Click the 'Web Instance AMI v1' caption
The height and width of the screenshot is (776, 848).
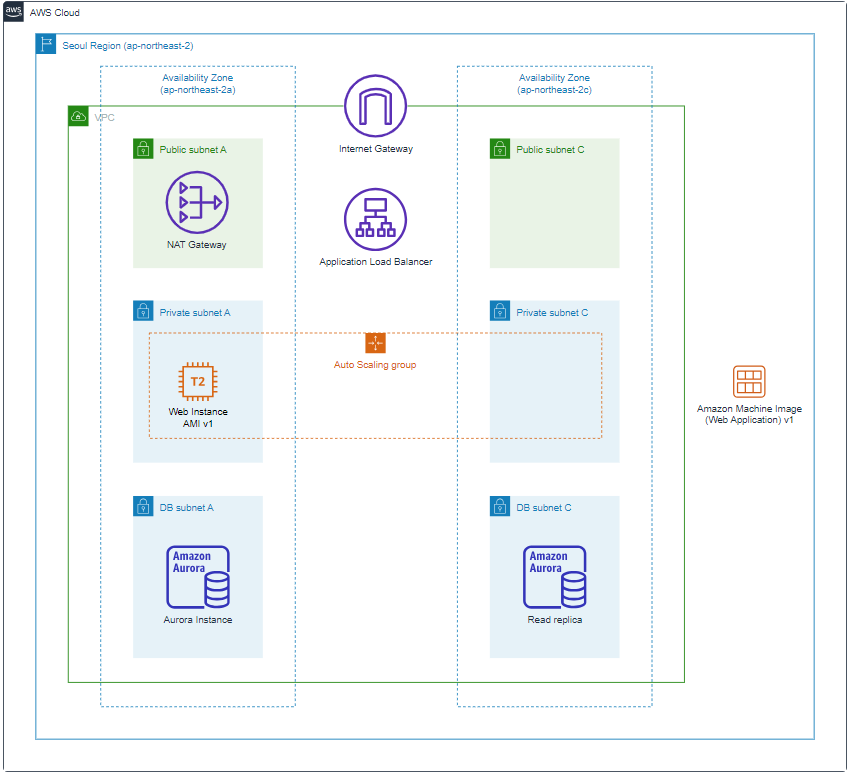click(198, 417)
